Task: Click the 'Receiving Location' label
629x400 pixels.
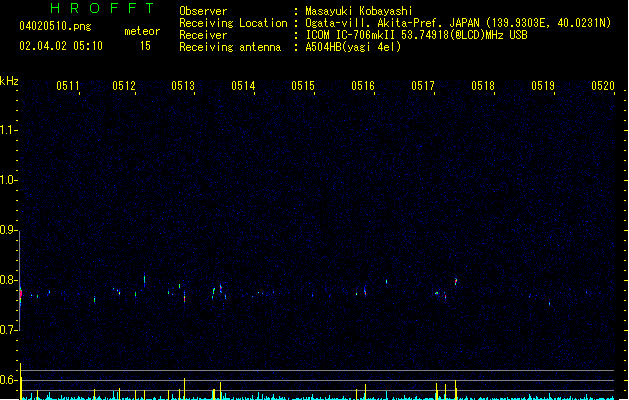Action: [x=233, y=23]
